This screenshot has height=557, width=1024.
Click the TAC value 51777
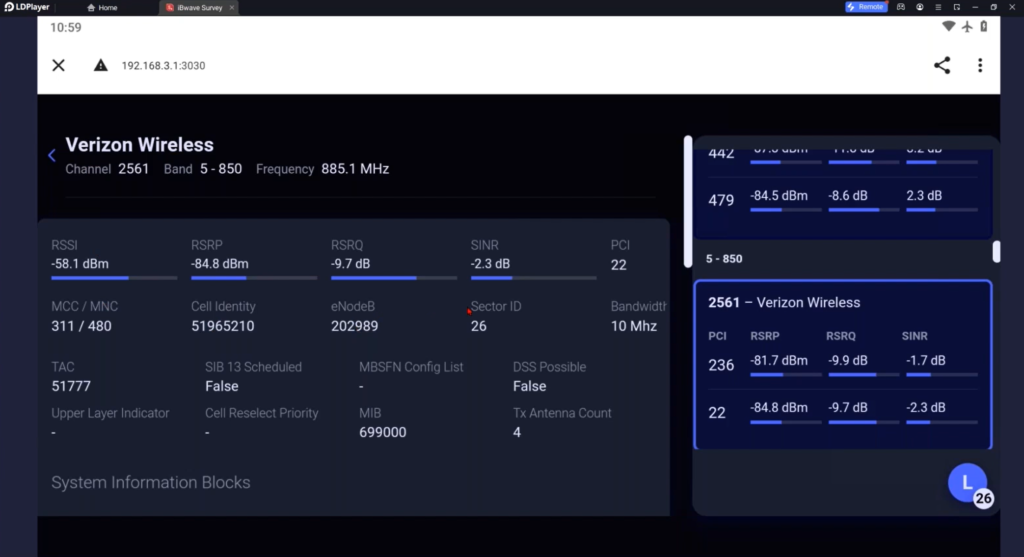tap(71, 386)
